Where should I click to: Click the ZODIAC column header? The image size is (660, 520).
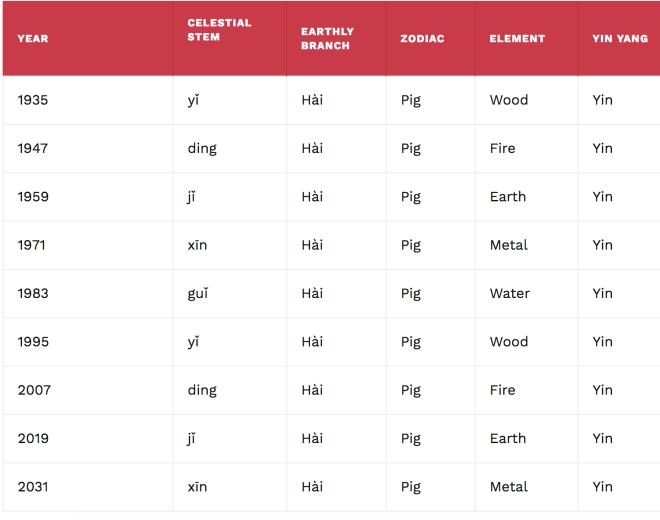[422, 39]
